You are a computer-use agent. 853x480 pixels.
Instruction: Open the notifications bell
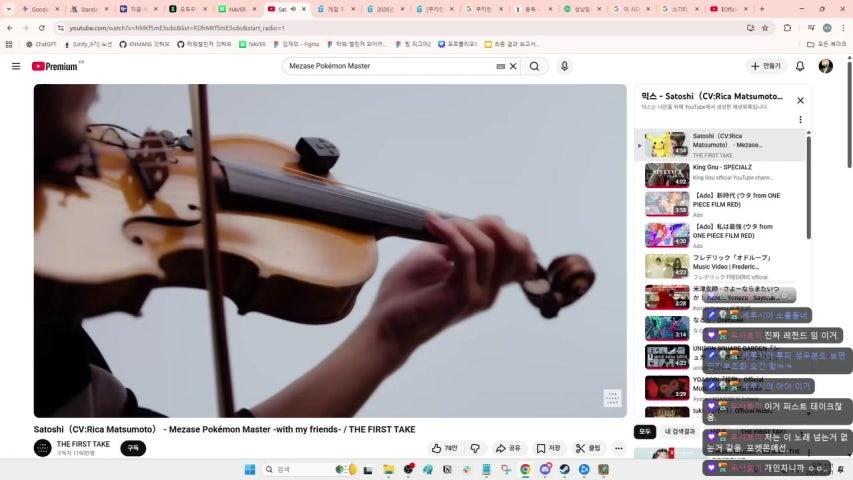tap(800, 66)
